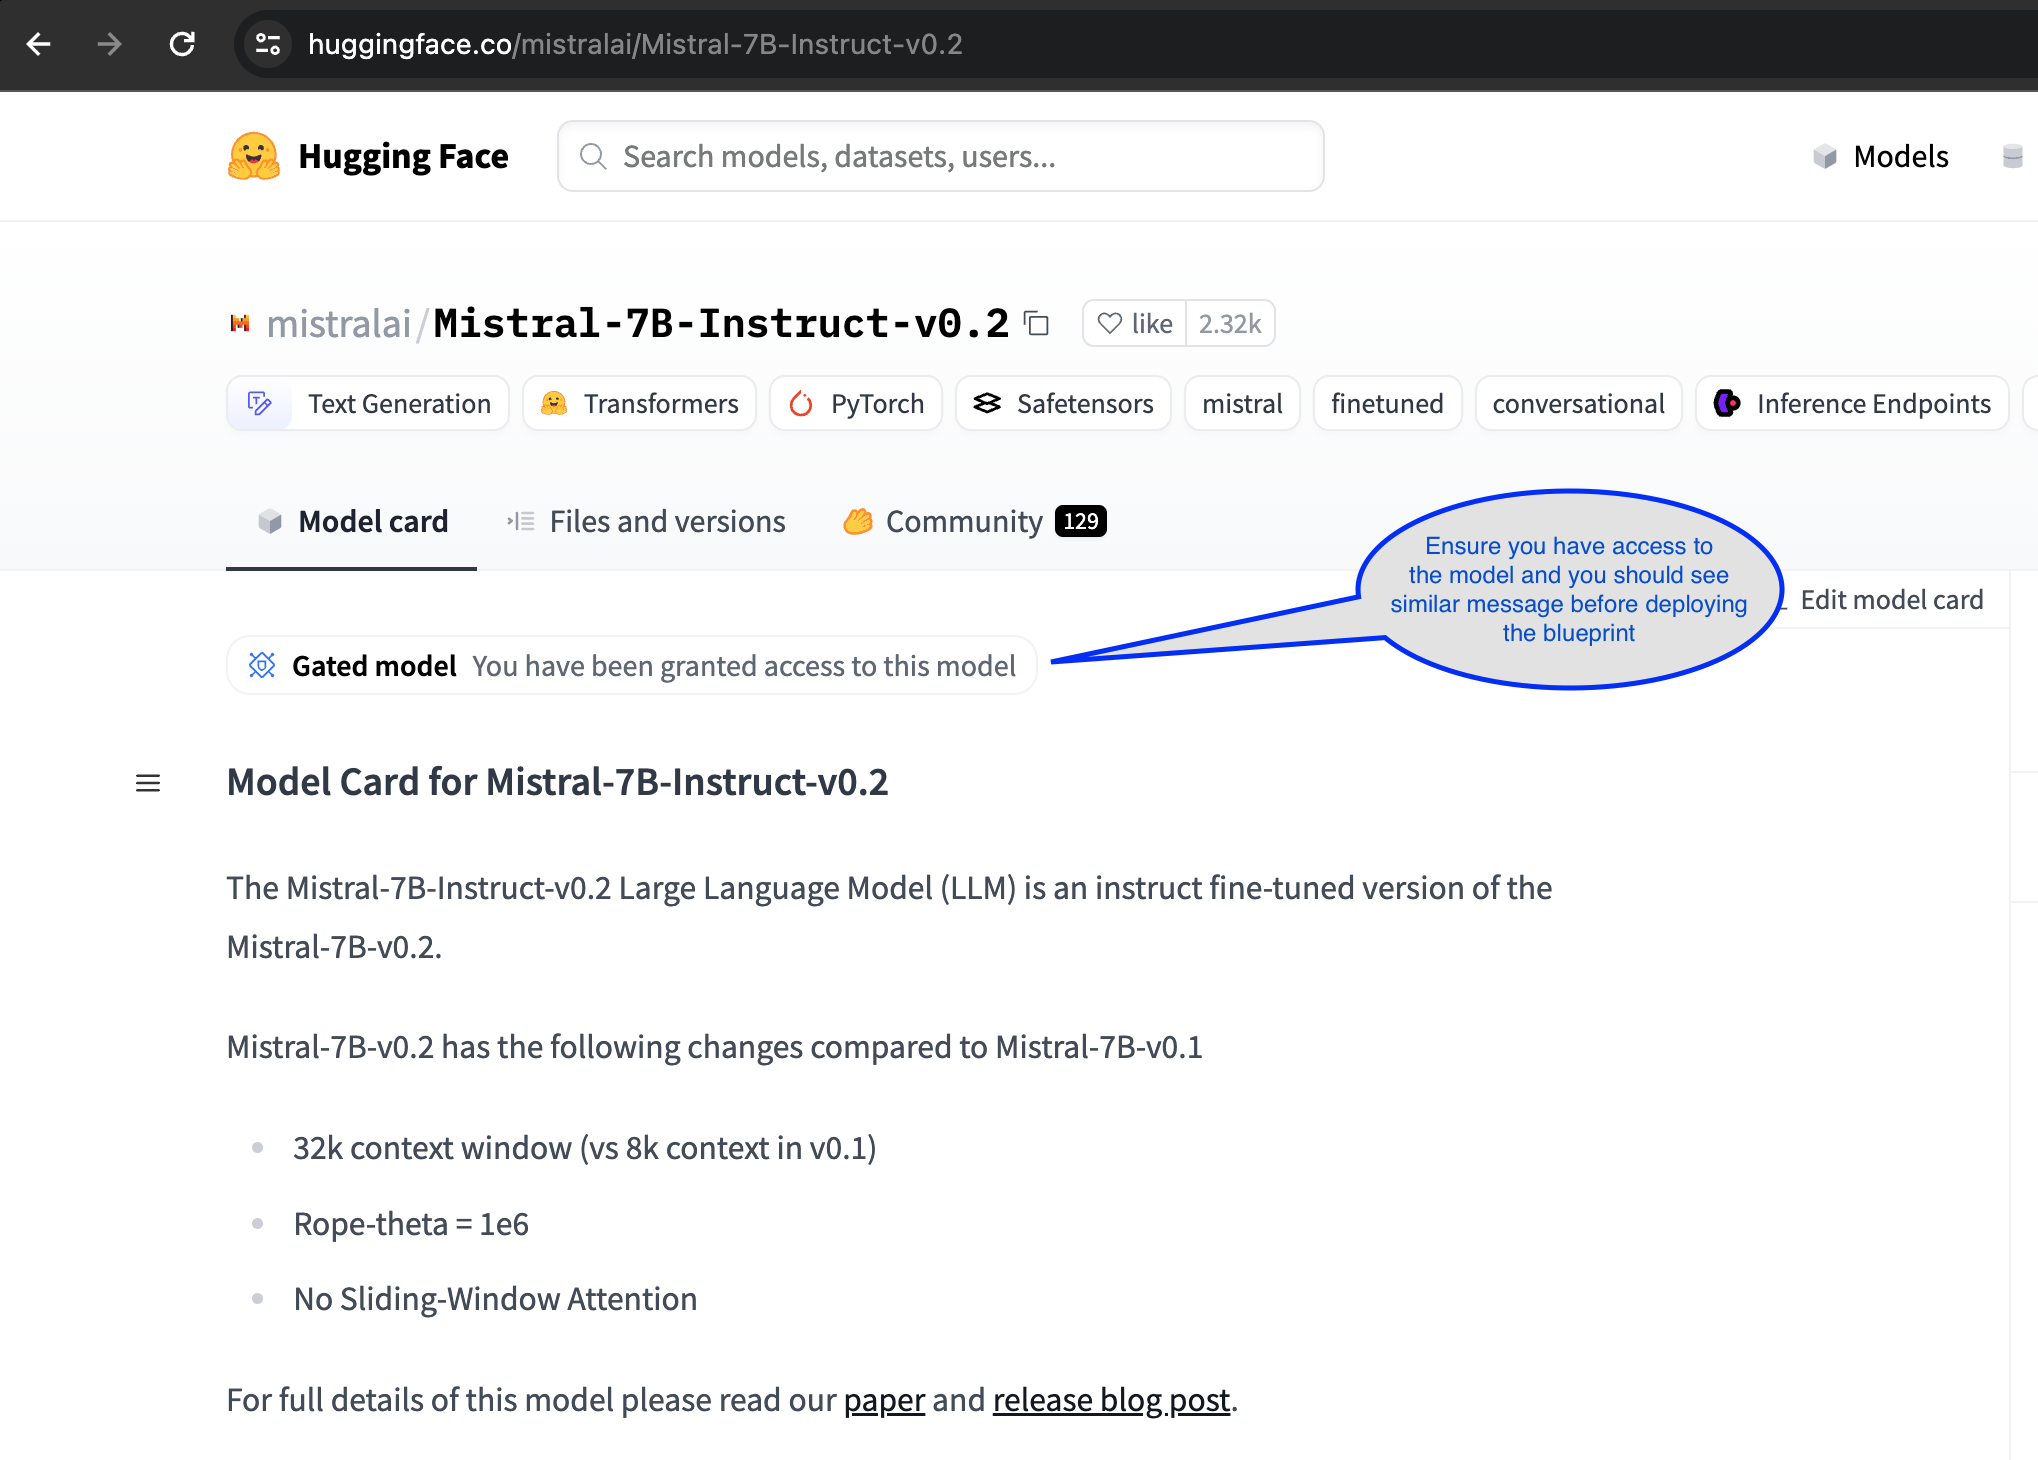The height and width of the screenshot is (1460, 2038).
Task: Open the table of contents hamburger icon
Action: click(x=148, y=783)
